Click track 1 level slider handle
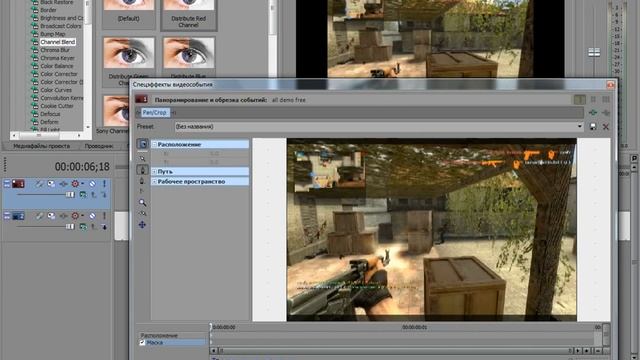Image resolution: width=640 pixels, height=360 pixels. point(70,195)
